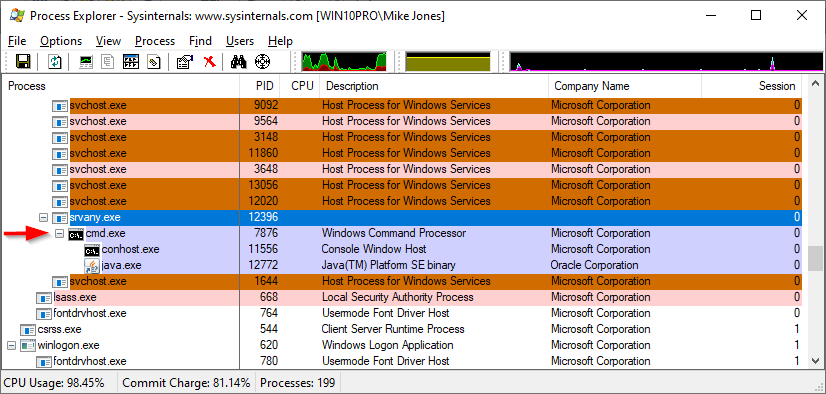Screen dimensions: 826x394
Task: Select the lsass.exe process row
Action: tap(402, 297)
